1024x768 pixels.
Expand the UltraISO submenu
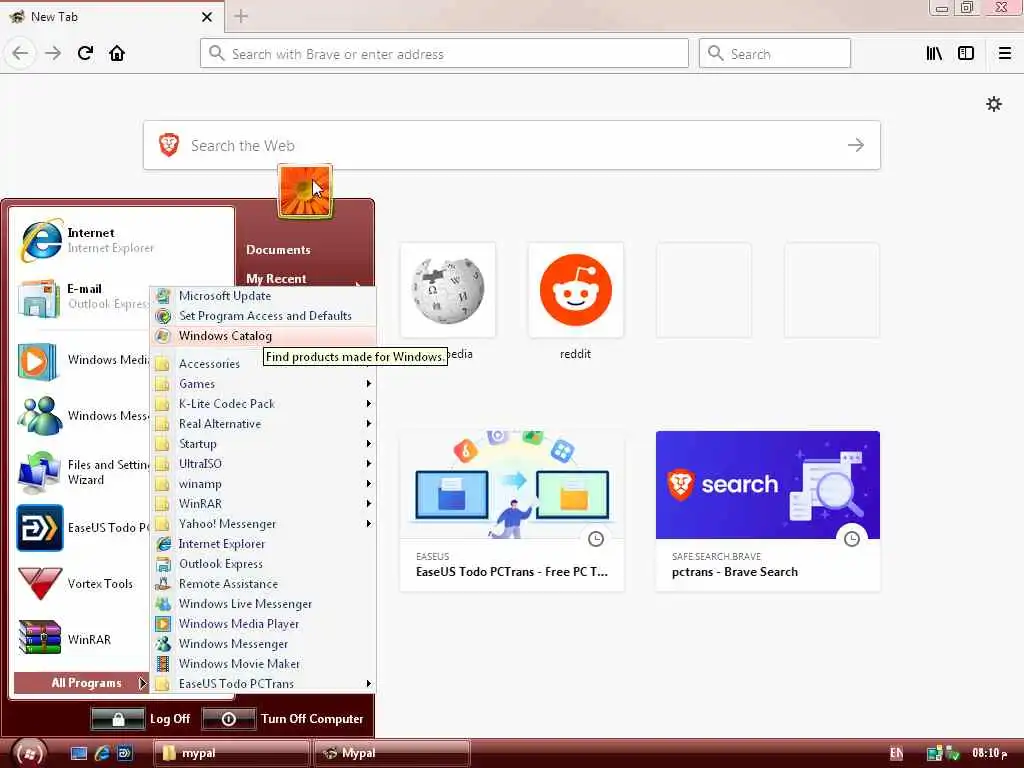click(x=264, y=464)
